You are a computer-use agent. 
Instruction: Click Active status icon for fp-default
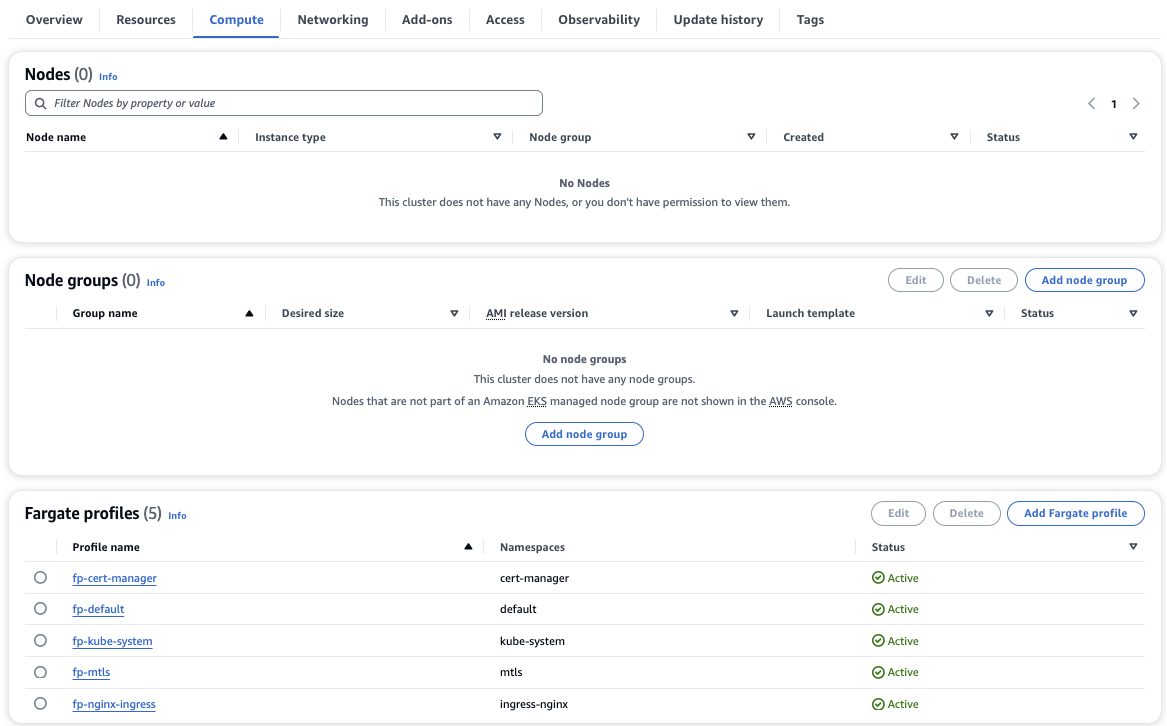click(878, 609)
